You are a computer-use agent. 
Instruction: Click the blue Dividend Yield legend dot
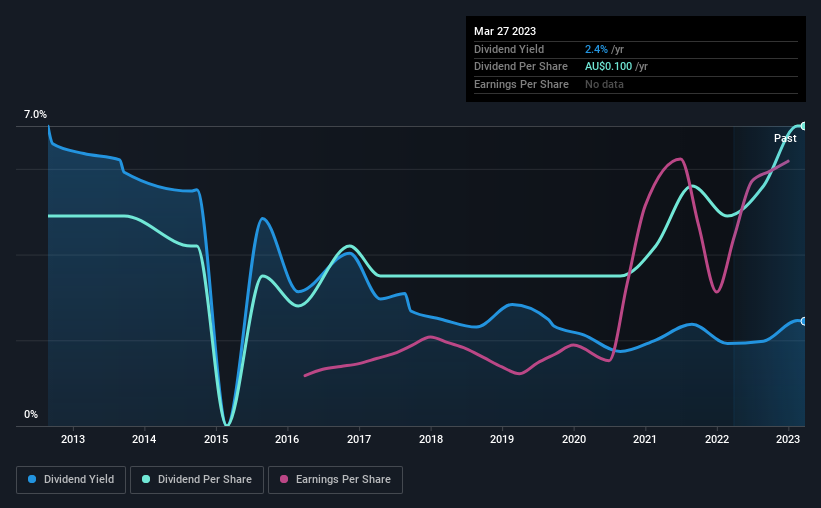click(32, 480)
